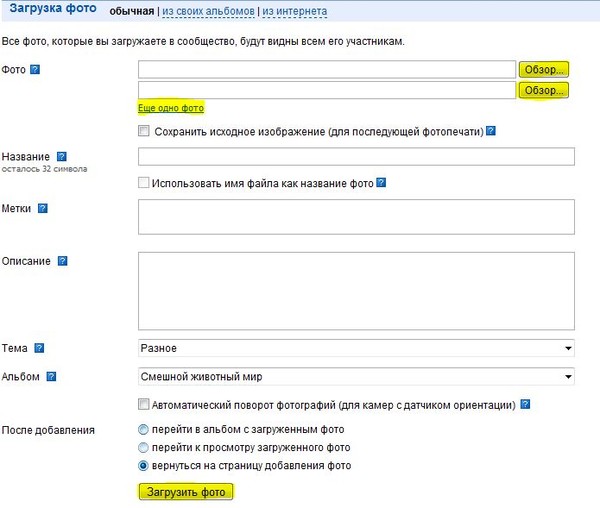Image resolution: width=600 pixels, height=508 pixels.
Task: Click the Загрузить фото button
Action: click(186, 492)
